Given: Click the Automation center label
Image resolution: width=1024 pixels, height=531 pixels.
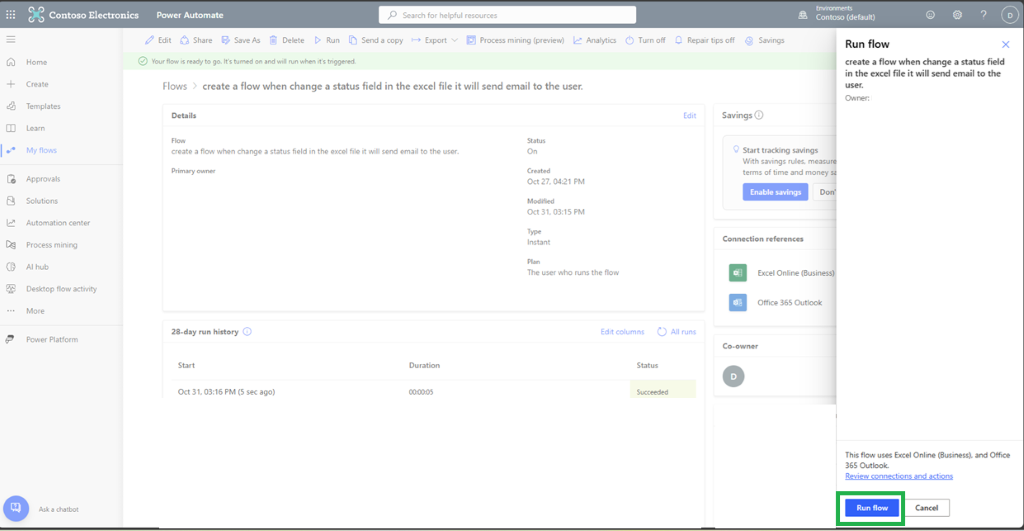Looking at the screenshot, I should pos(58,223).
